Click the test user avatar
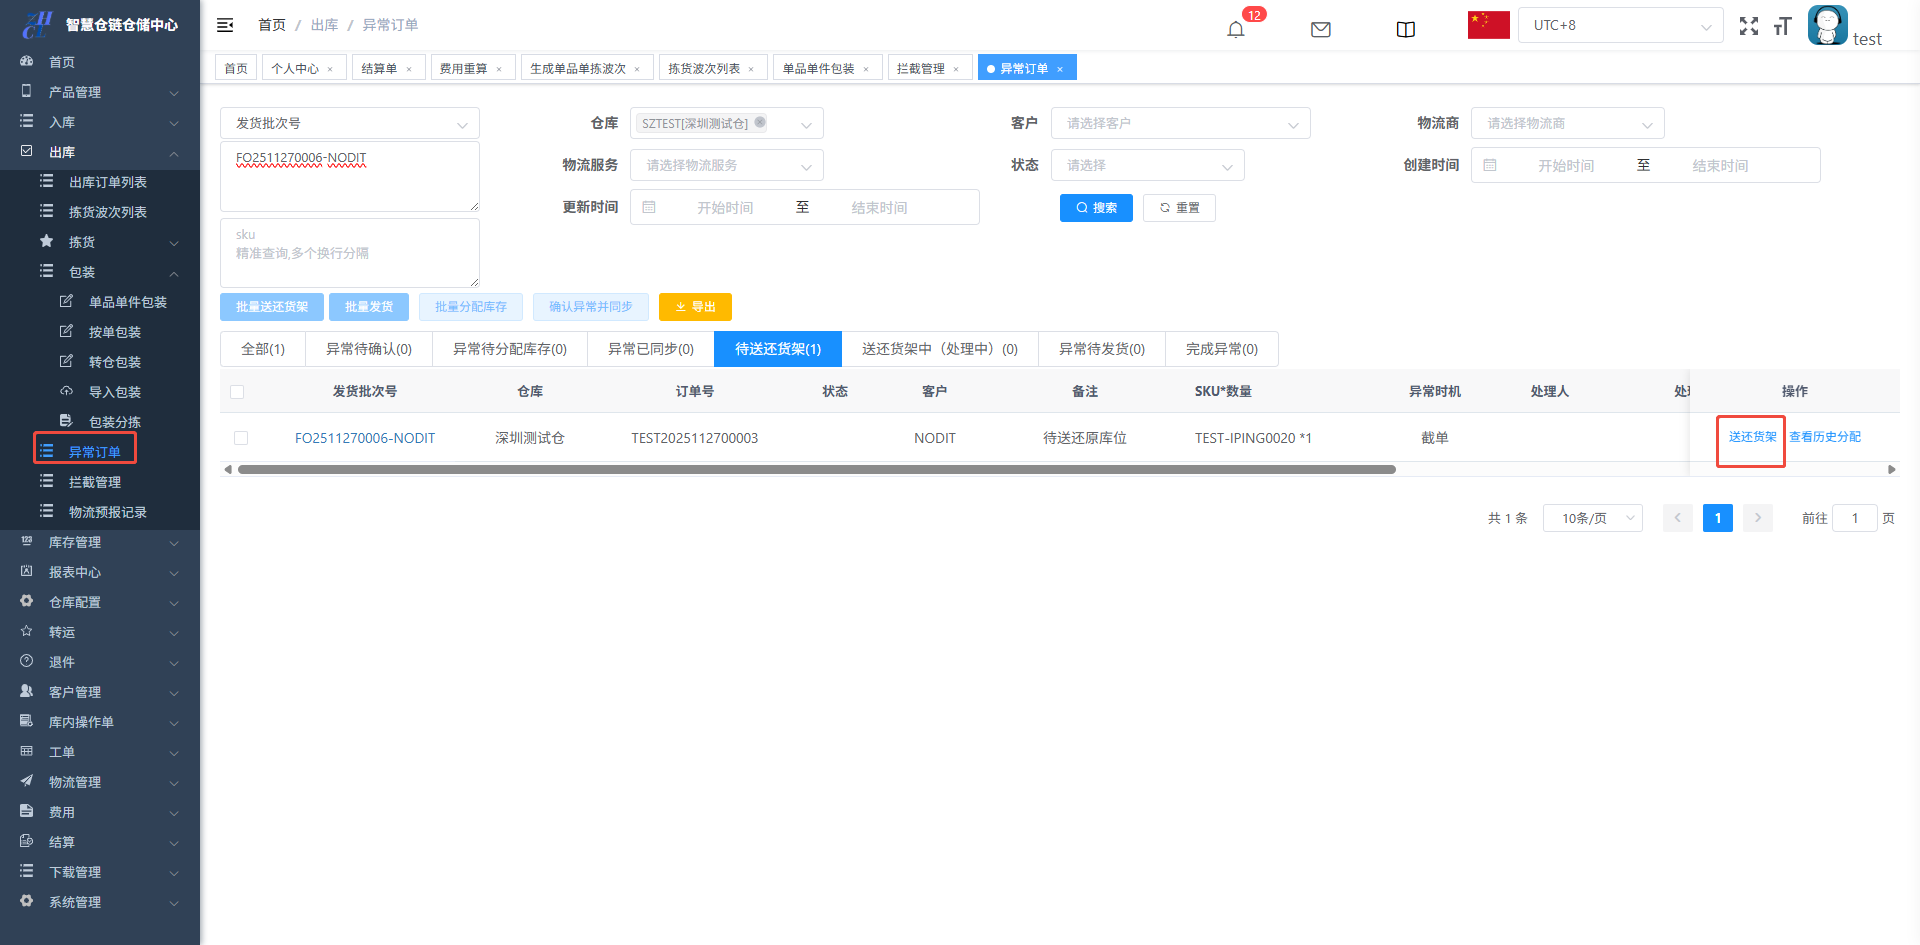The image size is (1920, 945). coord(1827,25)
